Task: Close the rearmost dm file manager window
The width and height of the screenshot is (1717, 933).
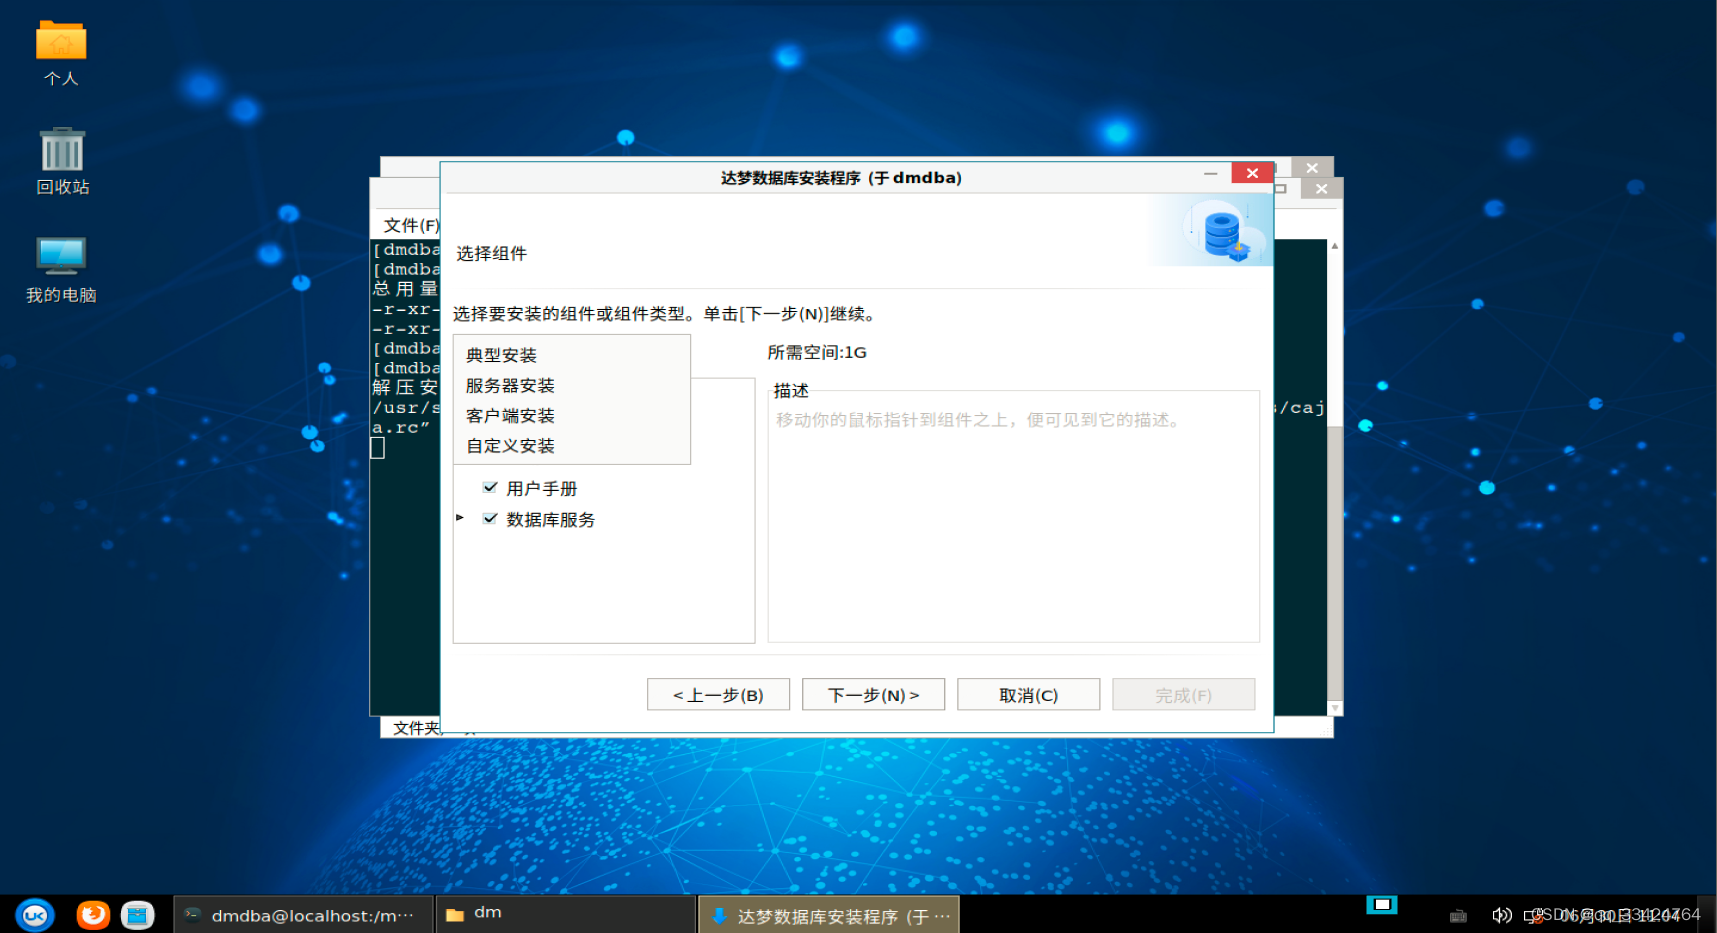Action: [x=1312, y=167]
